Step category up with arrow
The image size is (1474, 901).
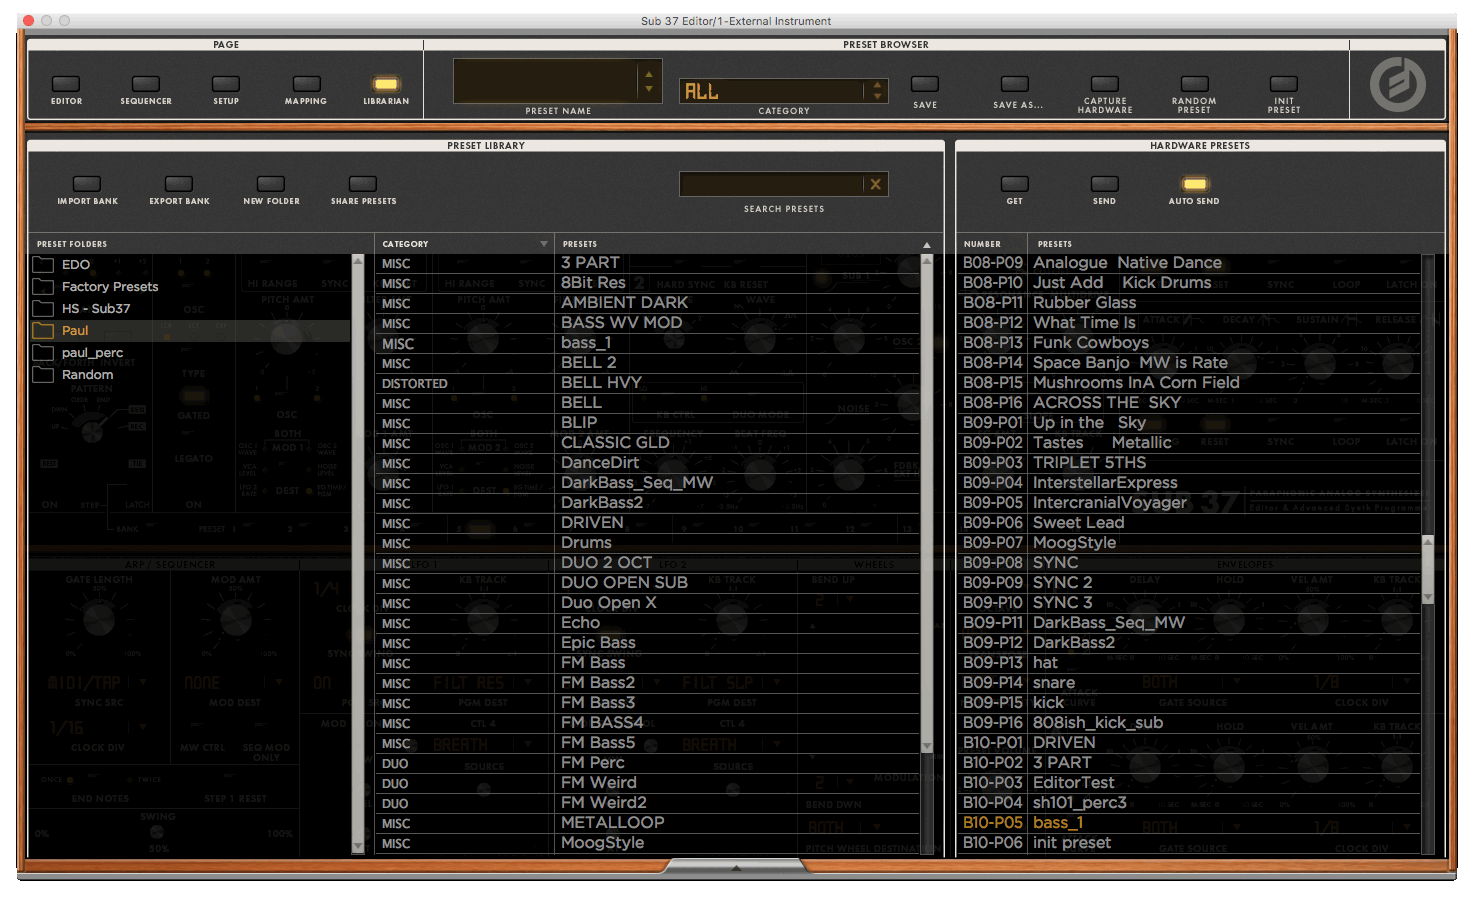coord(877,85)
